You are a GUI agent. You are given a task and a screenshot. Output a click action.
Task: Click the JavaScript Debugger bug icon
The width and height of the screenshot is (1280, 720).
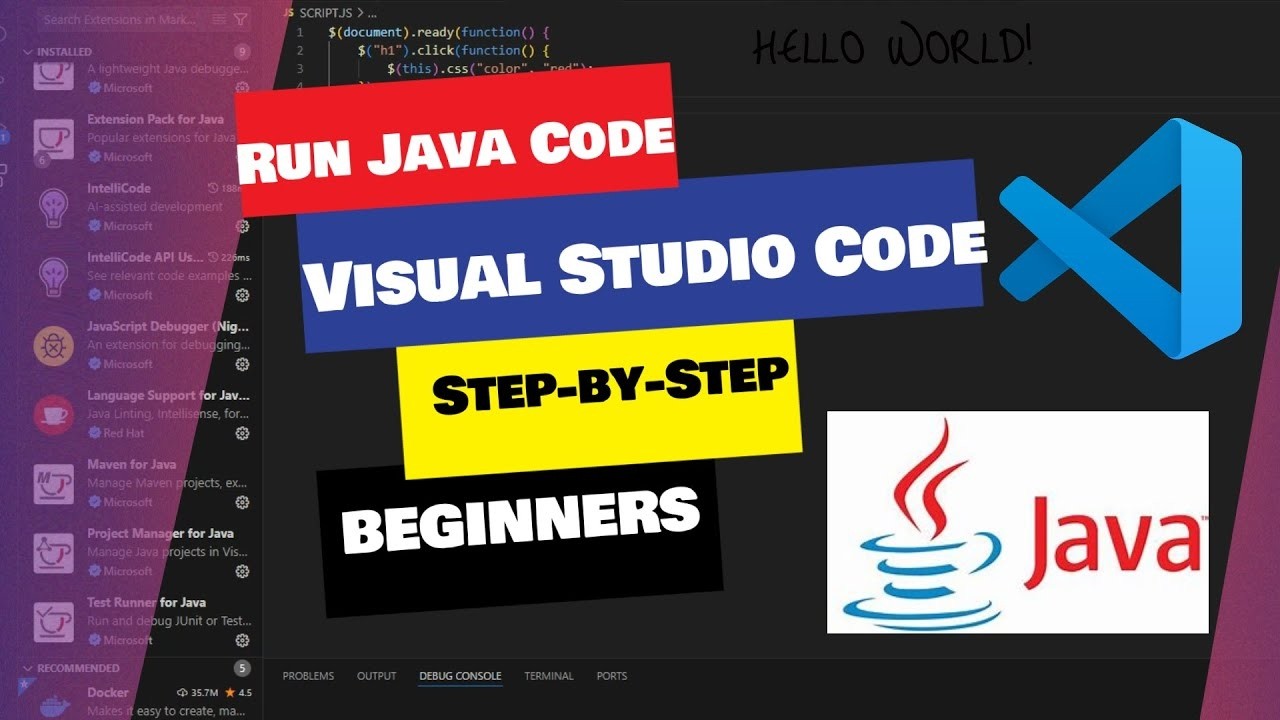53,346
